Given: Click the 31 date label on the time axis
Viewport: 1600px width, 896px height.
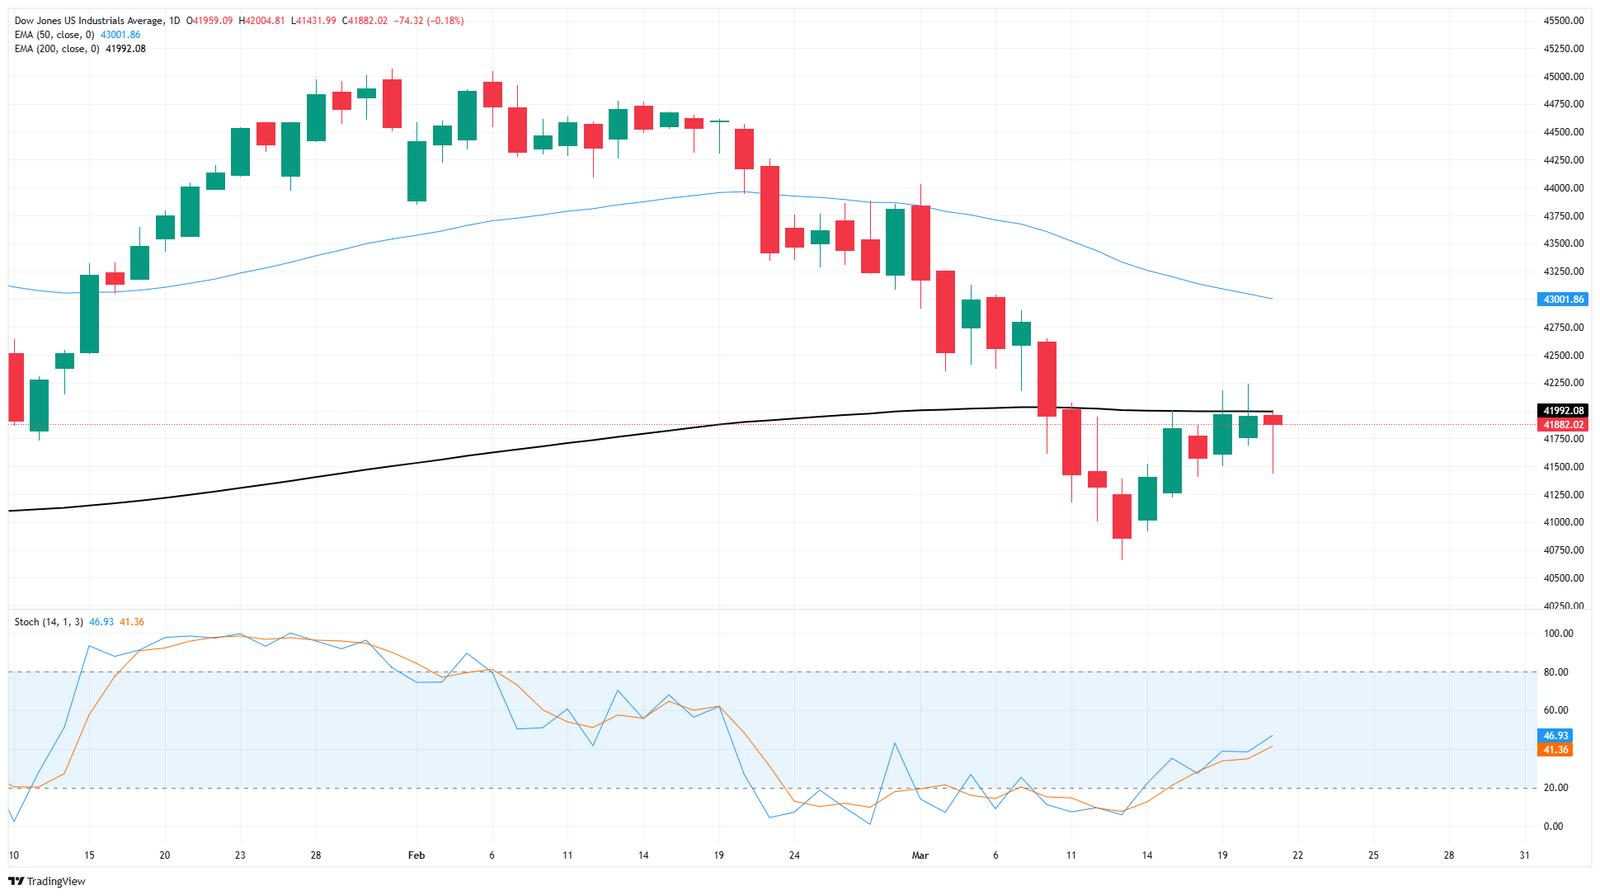Looking at the screenshot, I should 1524,855.
